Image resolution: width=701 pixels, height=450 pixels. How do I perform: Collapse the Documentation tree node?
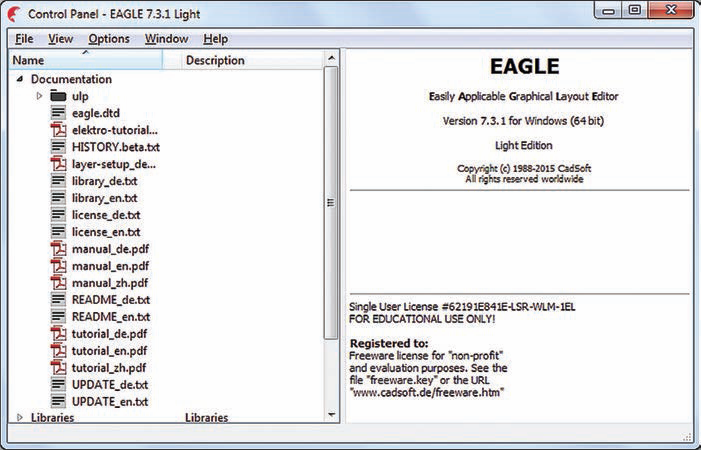pos(19,79)
